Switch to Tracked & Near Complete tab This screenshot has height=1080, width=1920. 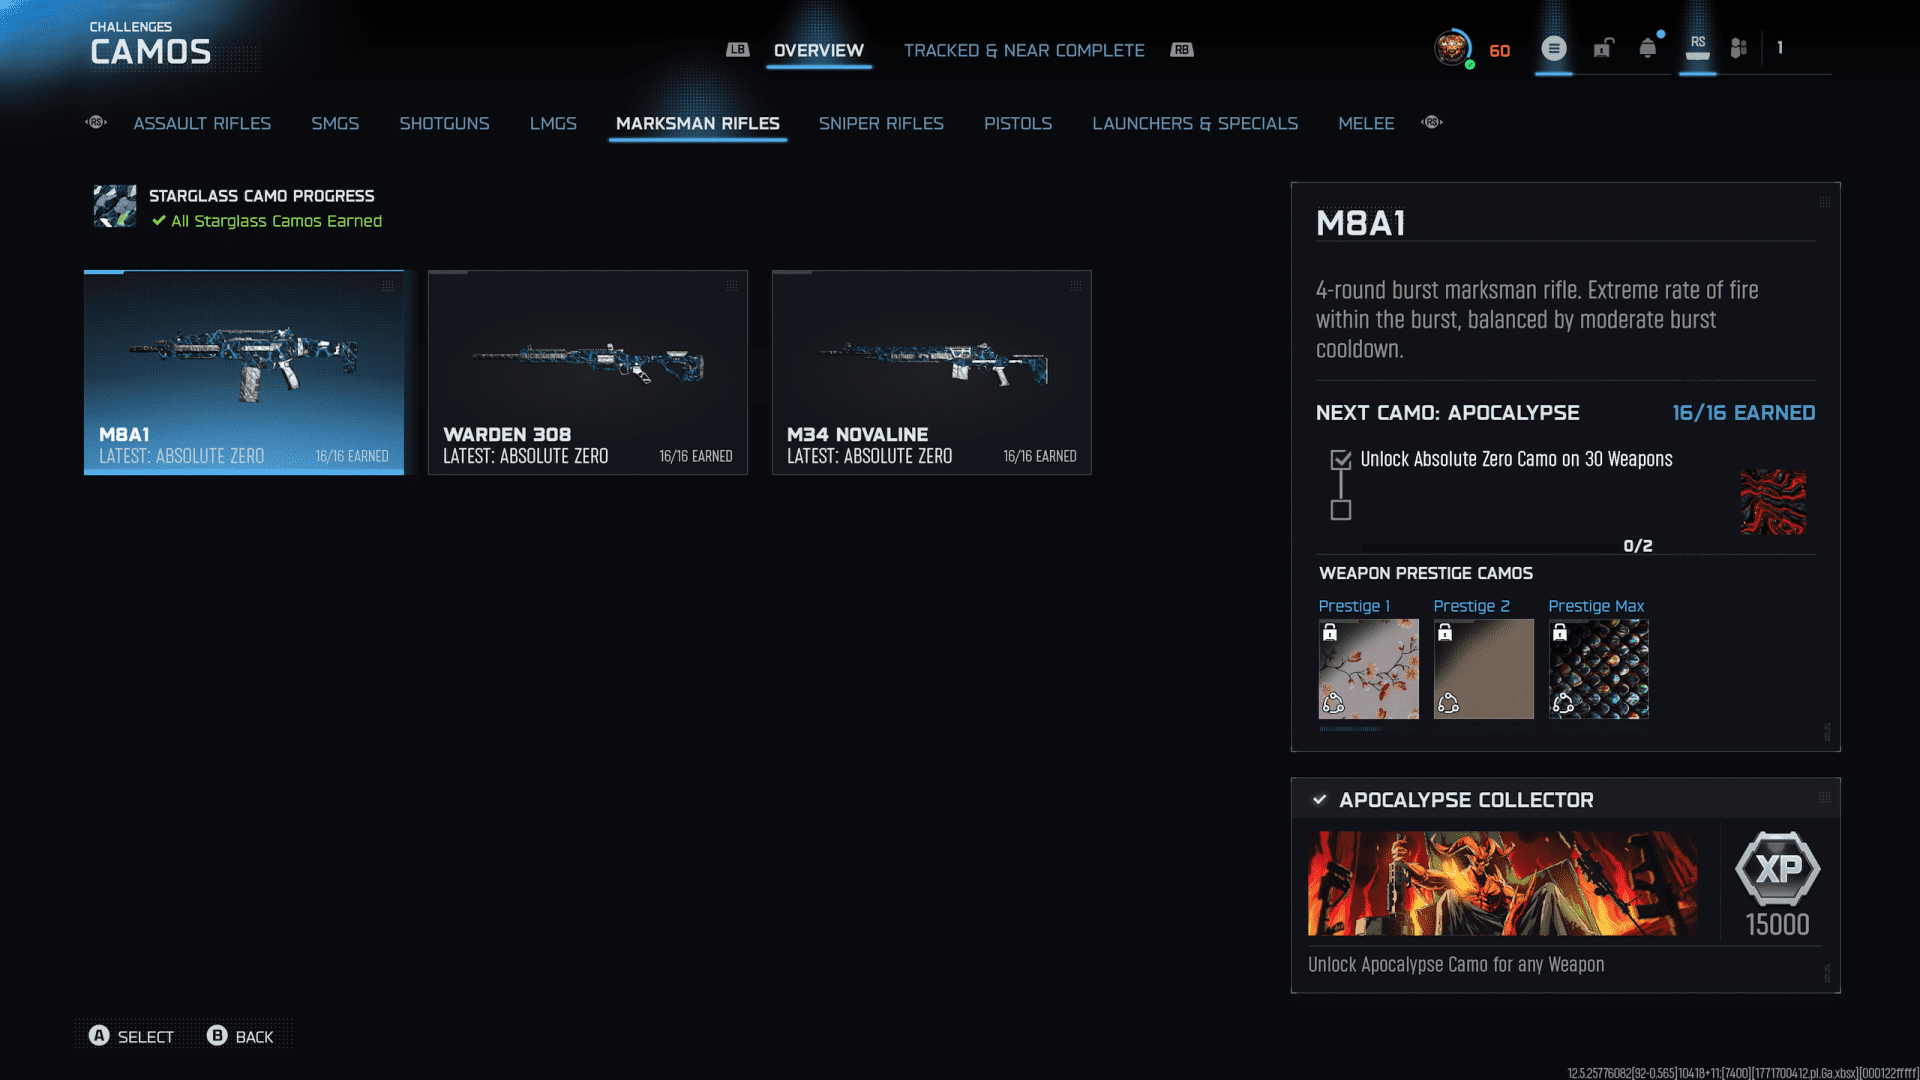1024,50
